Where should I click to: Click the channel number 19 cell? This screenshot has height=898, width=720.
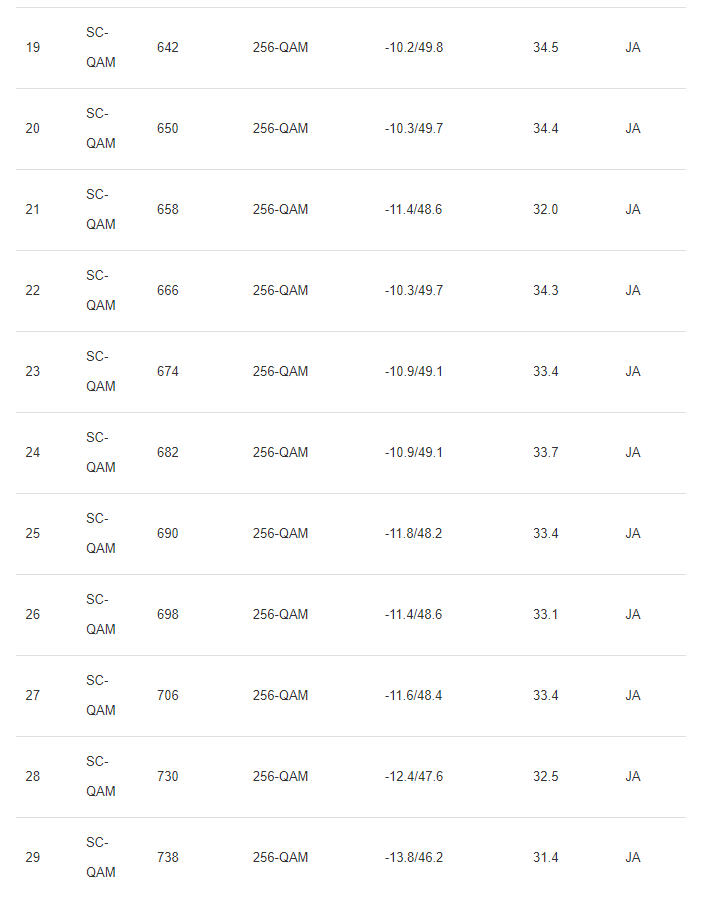(33, 48)
